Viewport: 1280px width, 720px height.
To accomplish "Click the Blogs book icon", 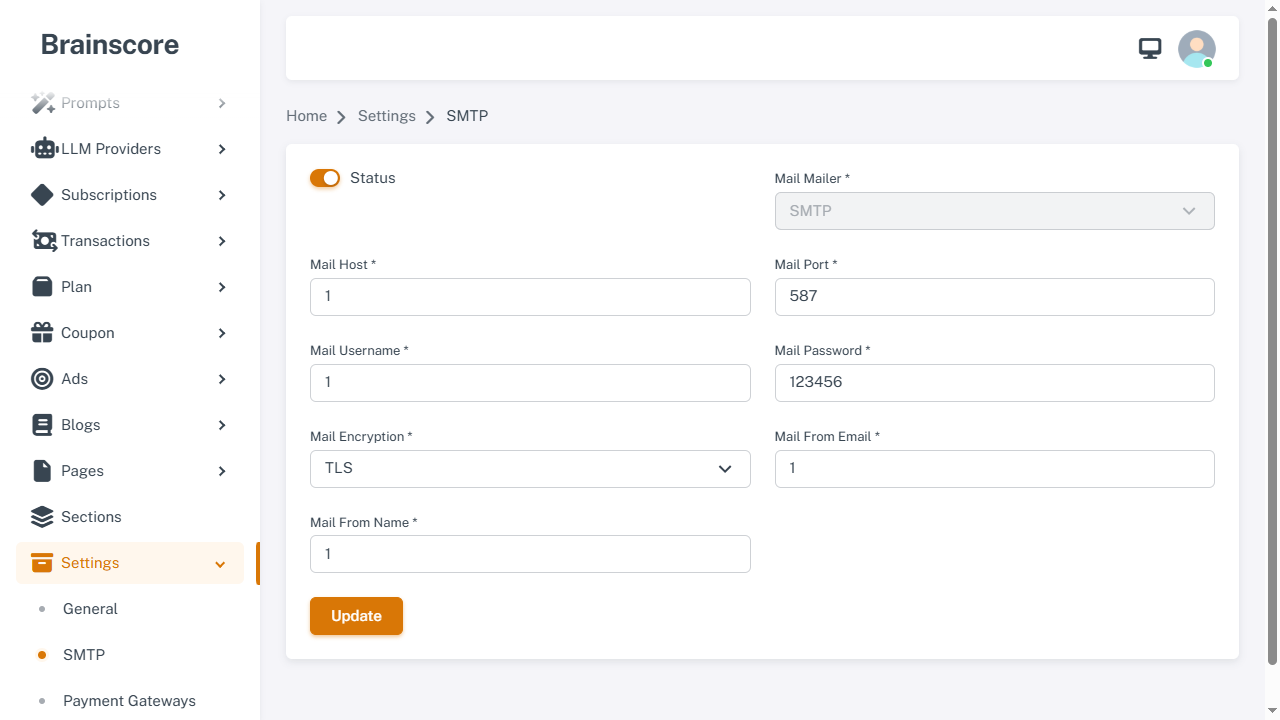I will pyautogui.click(x=42, y=425).
